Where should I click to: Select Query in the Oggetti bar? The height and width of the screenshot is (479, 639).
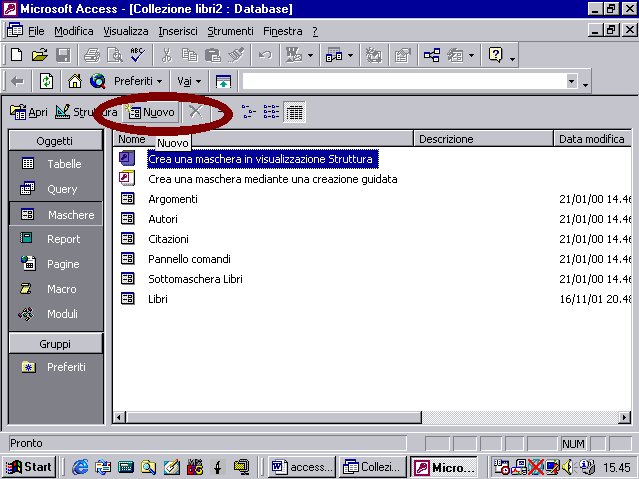point(56,189)
